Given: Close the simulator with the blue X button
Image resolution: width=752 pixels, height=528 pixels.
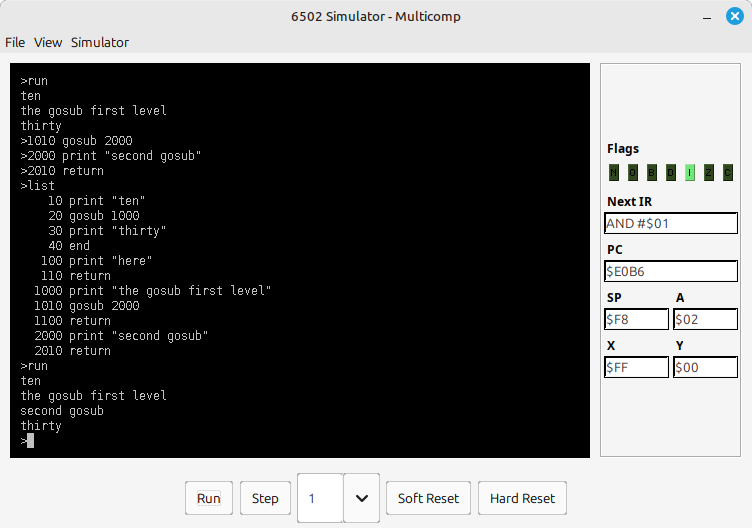Looking at the screenshot, I should (733, 17).
